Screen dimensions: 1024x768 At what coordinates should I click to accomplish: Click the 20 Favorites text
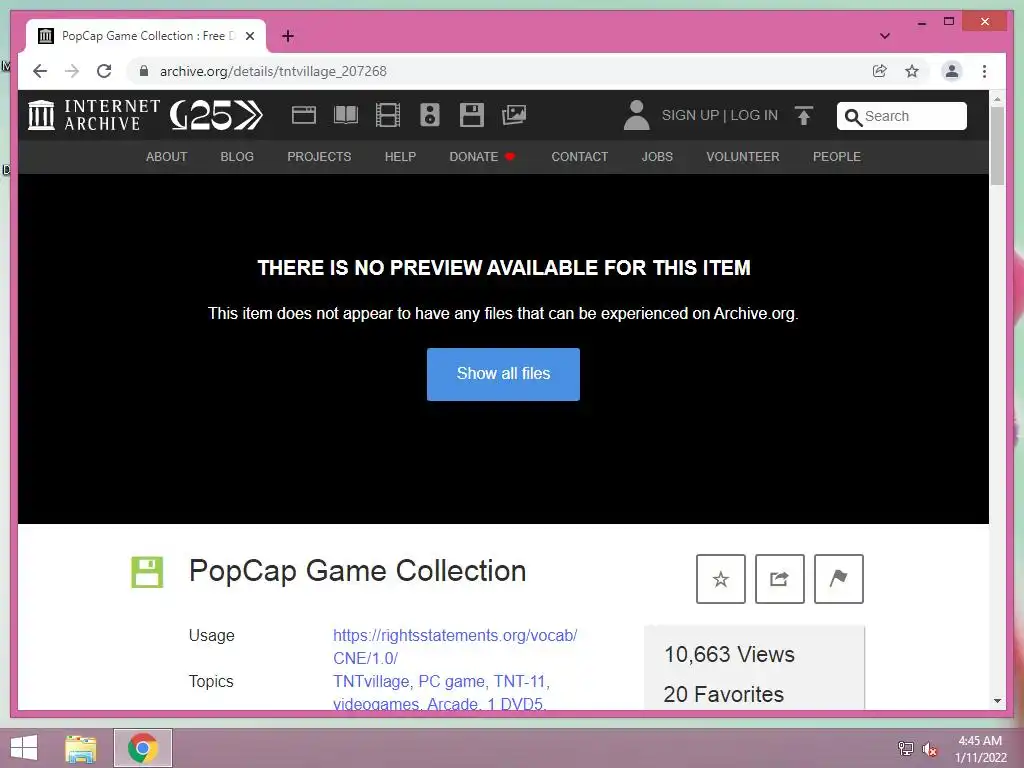[x=724, y=694]
